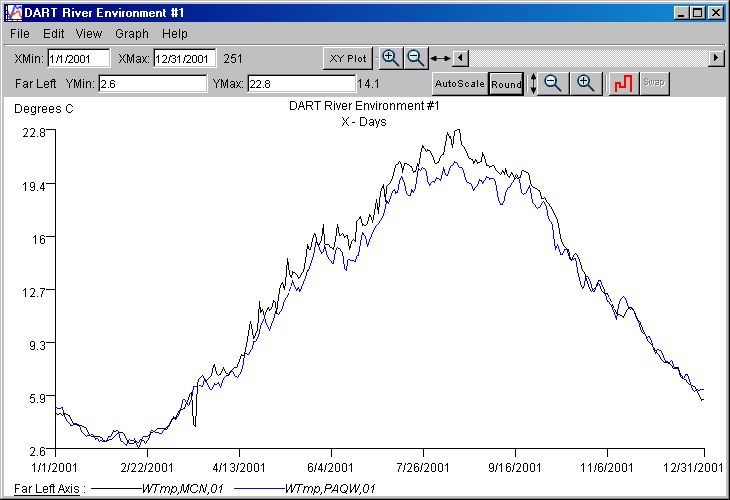This screenshot has height=500, width=730.
Task: Expand the Edit menu
Action: [x=54, y=34]
